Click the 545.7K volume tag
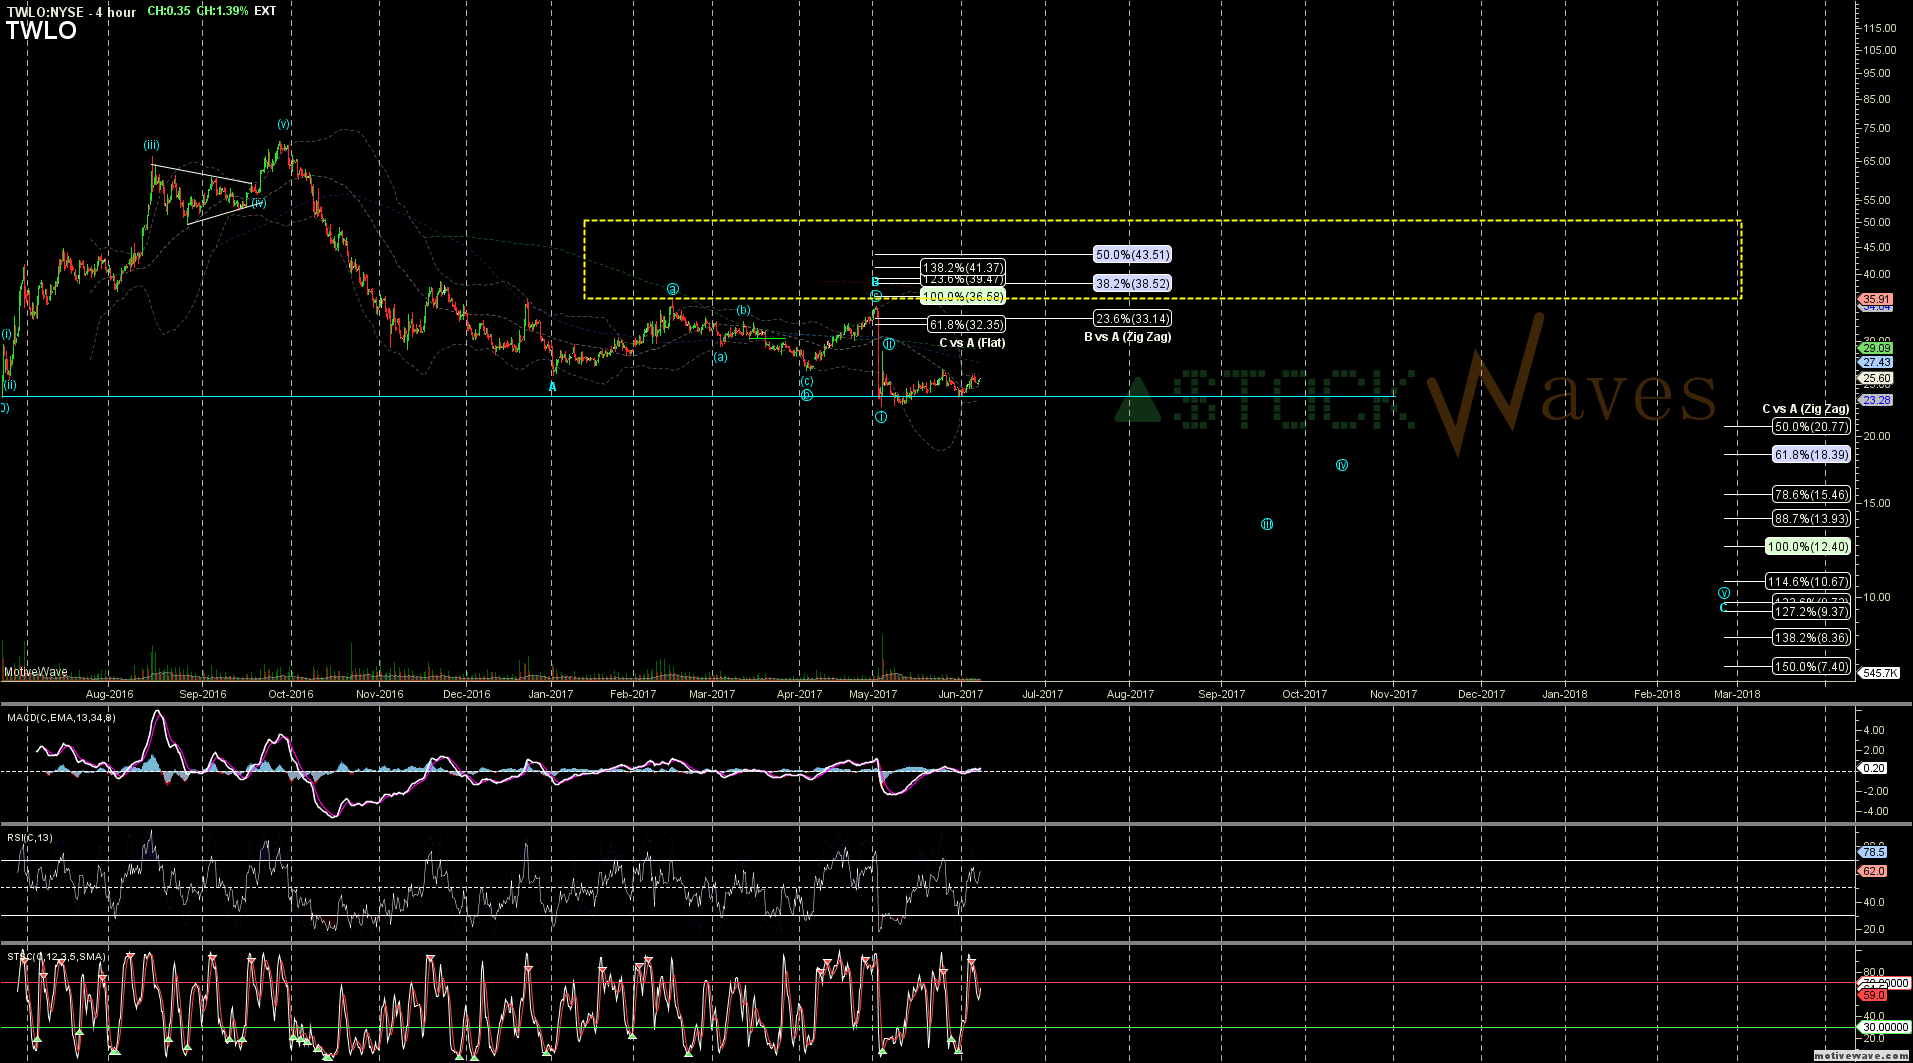This screenshot has width=1913, height=1063. click(x=1879, y=673)
